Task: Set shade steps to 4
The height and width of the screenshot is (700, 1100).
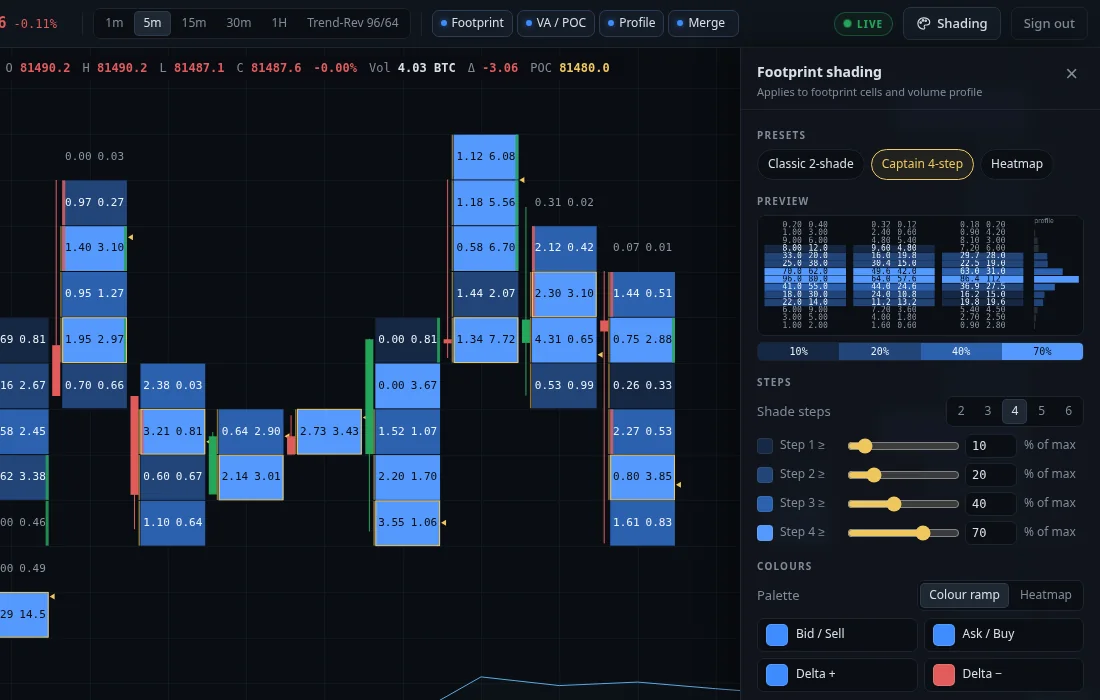Action: click(1014, 411)
